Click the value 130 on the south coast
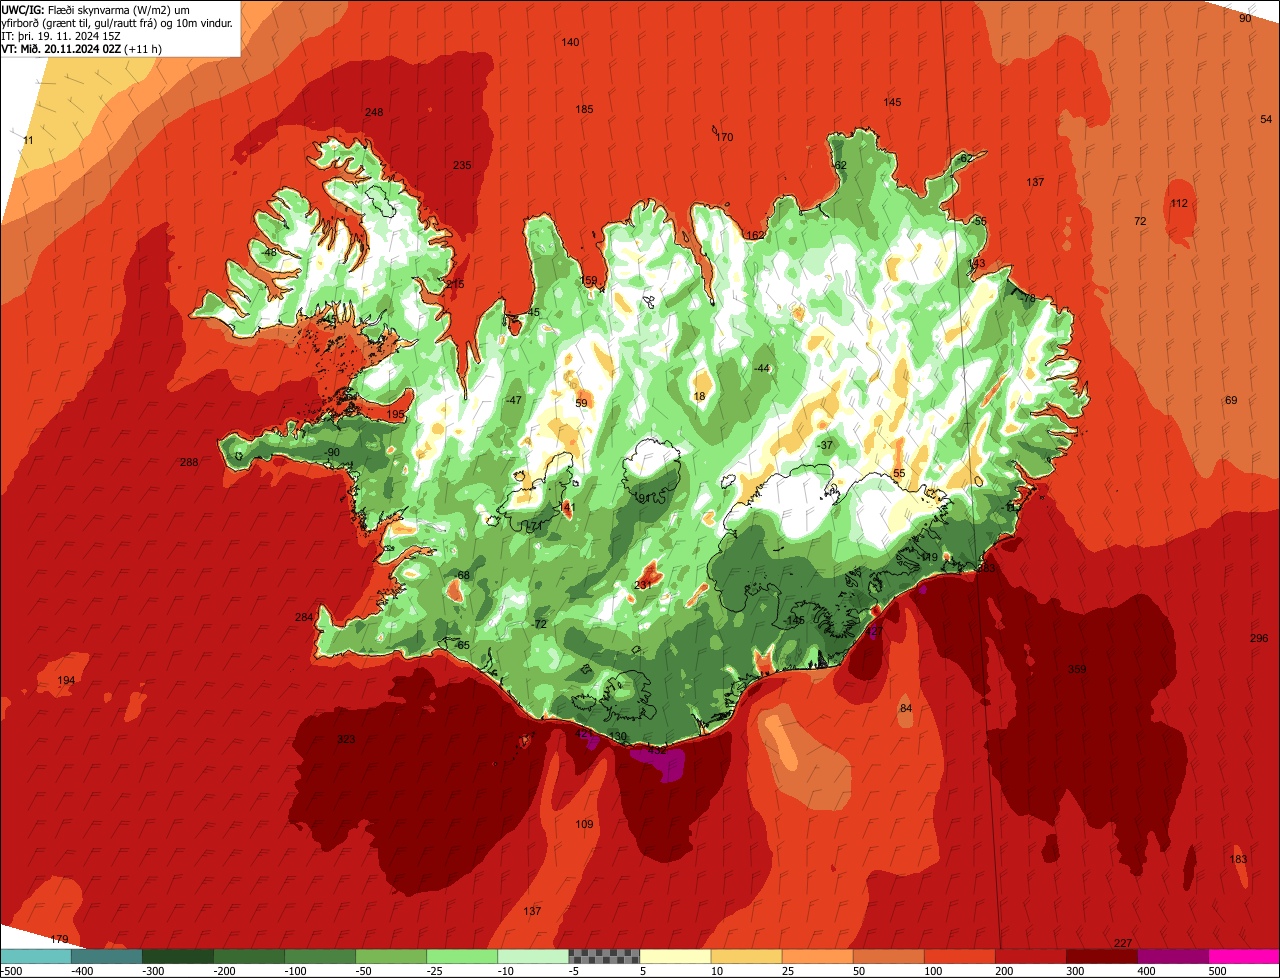Image resolution: width=1280 pixels, height=978 pixels. pos(618,736)
